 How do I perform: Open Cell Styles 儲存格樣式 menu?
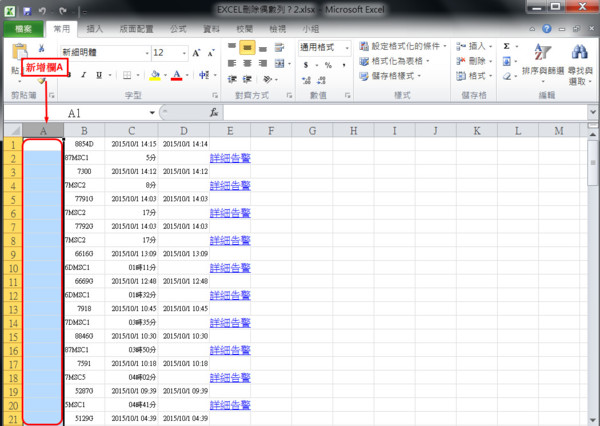coord(390,76)
